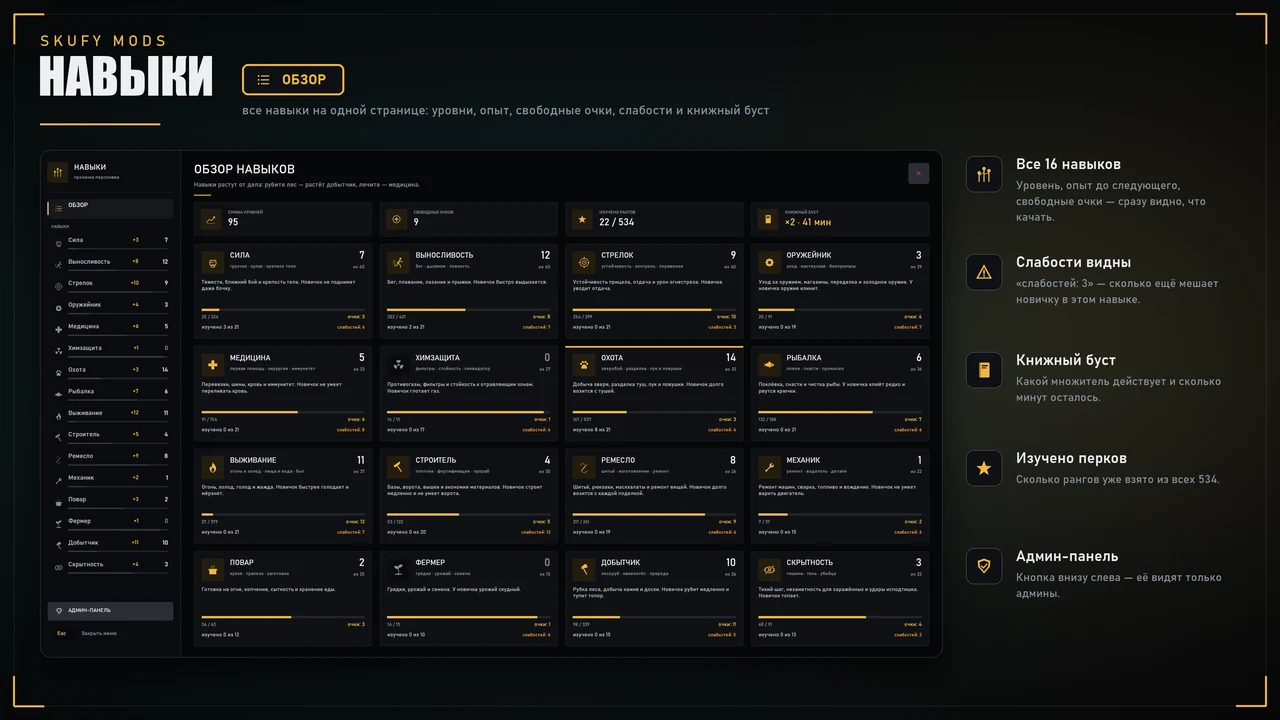
Task: Click the chart icon of the Сумма уровней tile
Action: [211, 220]
